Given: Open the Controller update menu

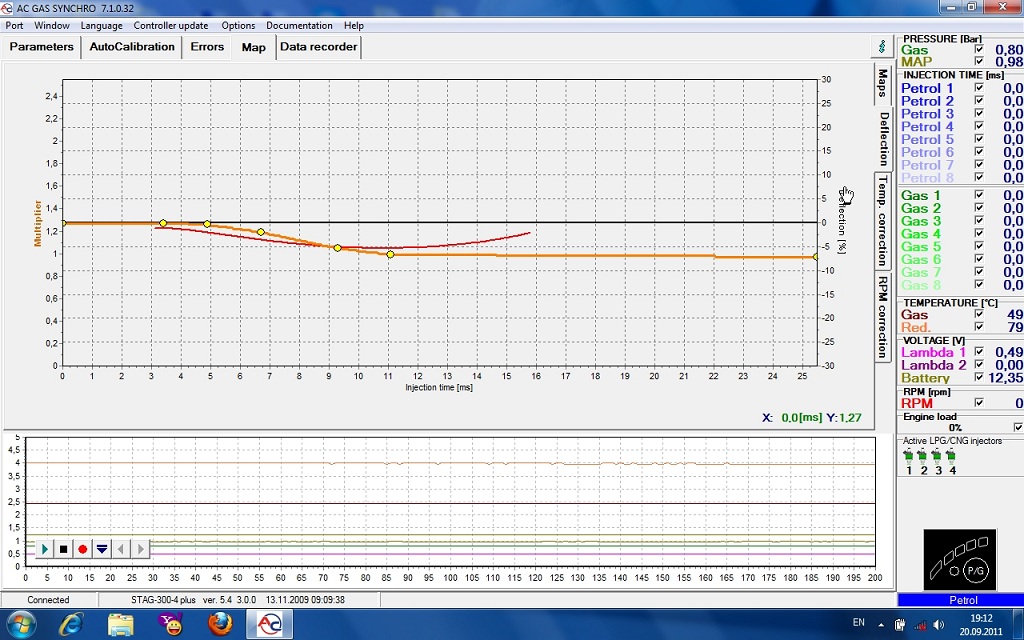Looking at the screenshot, I should click(x=171, y=25).
